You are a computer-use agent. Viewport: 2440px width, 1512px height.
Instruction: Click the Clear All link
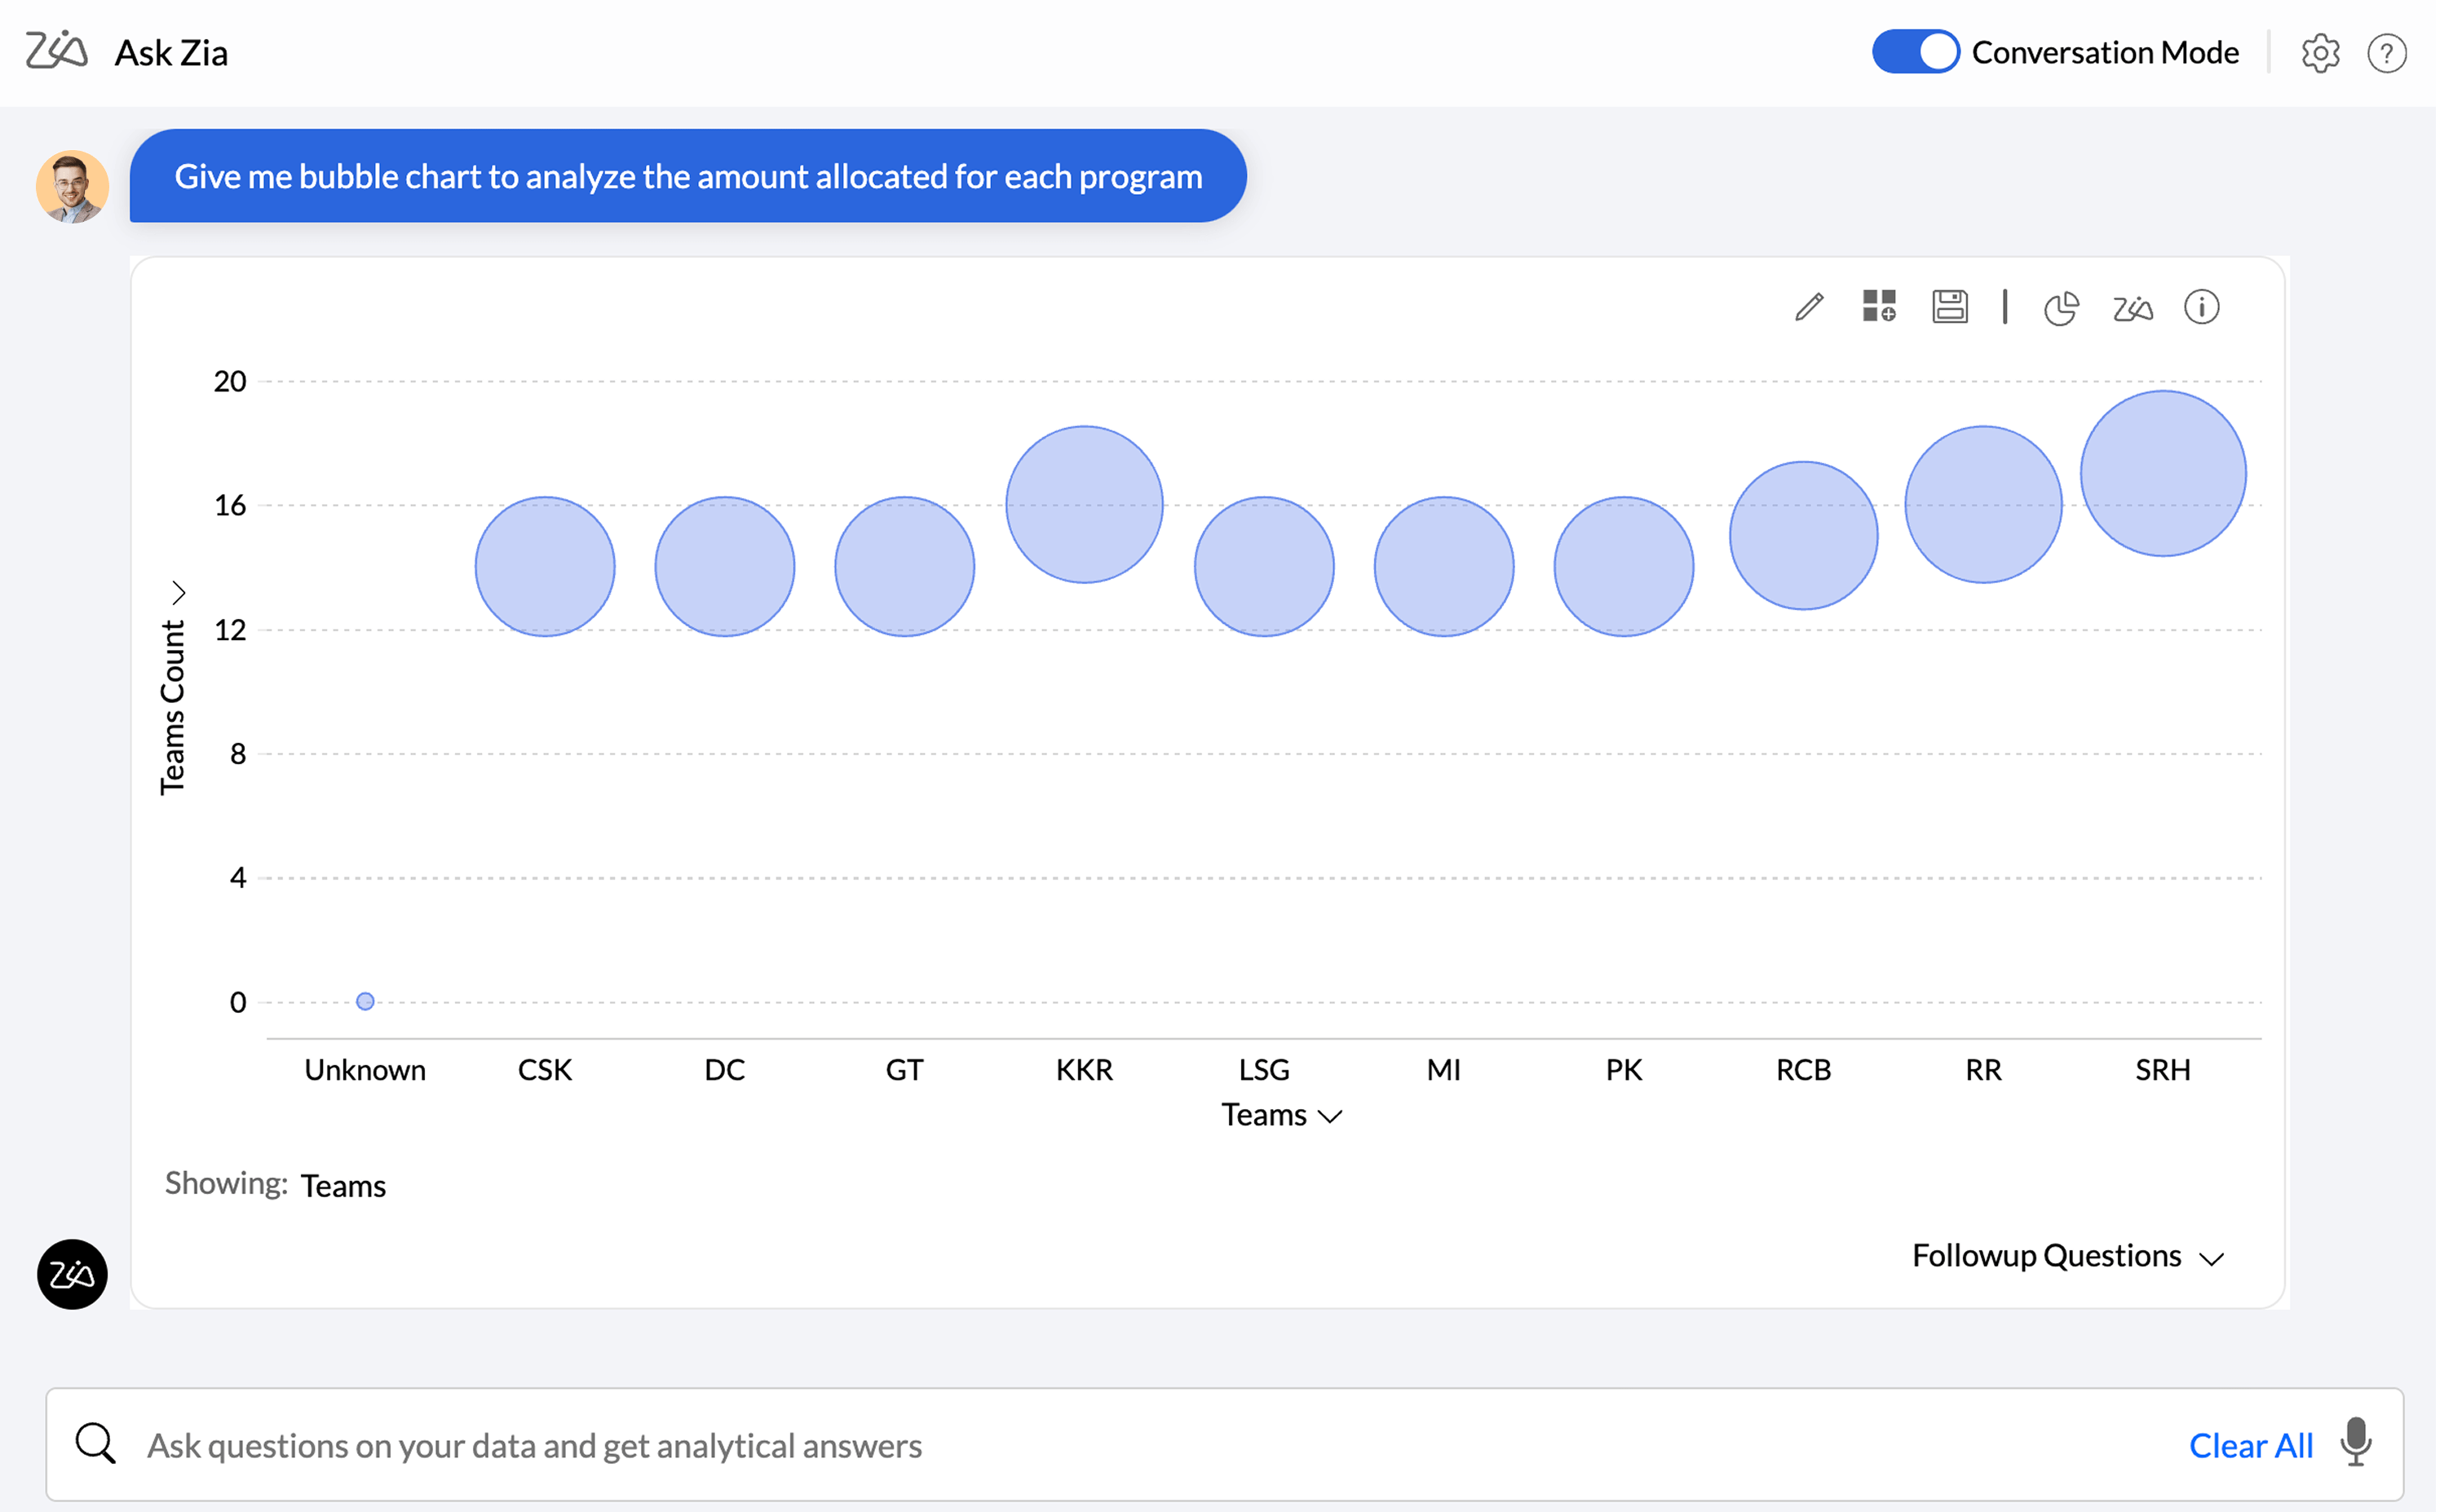click(2250, 1446)
